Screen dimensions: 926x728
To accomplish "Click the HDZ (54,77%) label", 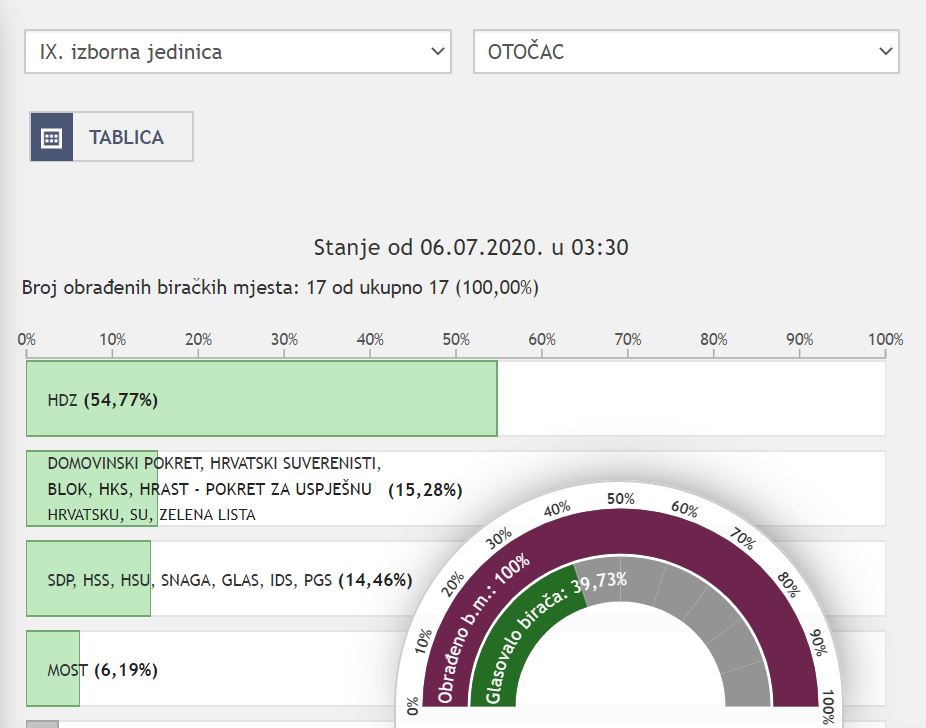I will click(x=103, y=400).
